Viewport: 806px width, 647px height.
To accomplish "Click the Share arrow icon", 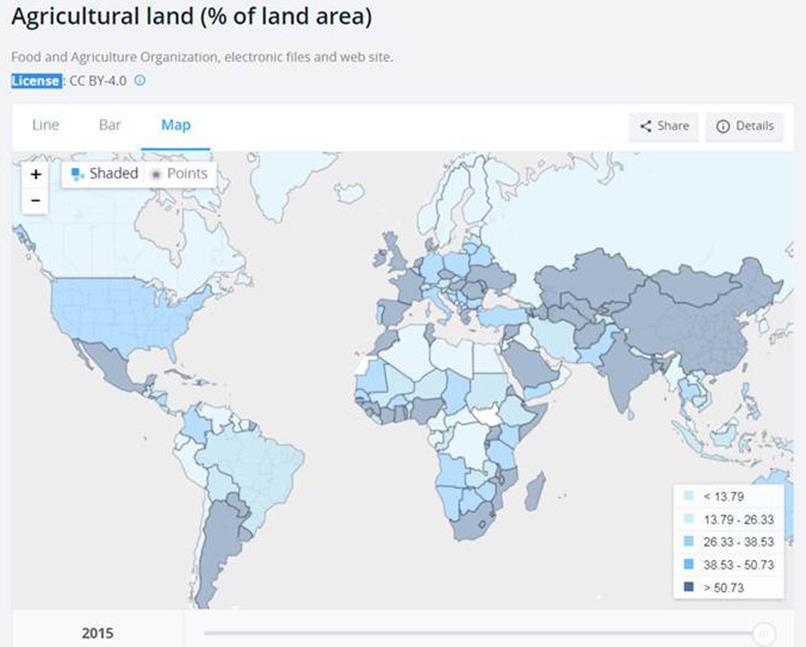I will (646, 126).
